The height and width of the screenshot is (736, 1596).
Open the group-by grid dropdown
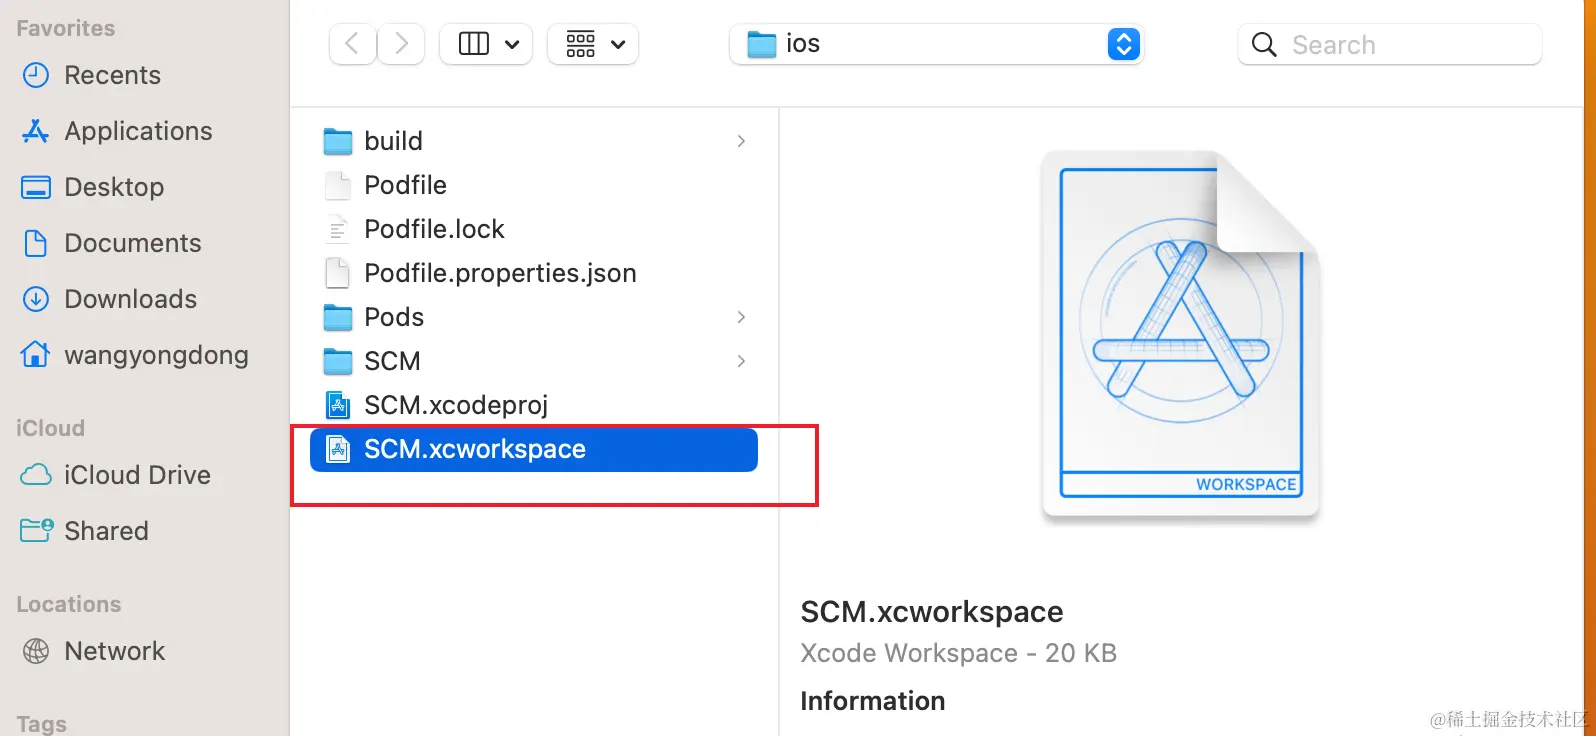(593, 44)
